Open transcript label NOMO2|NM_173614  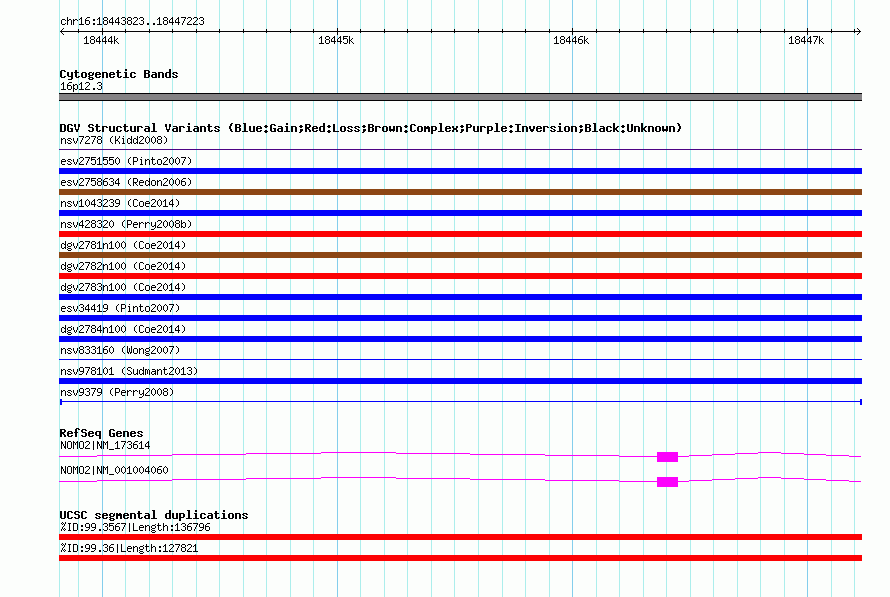coord(105,445)
